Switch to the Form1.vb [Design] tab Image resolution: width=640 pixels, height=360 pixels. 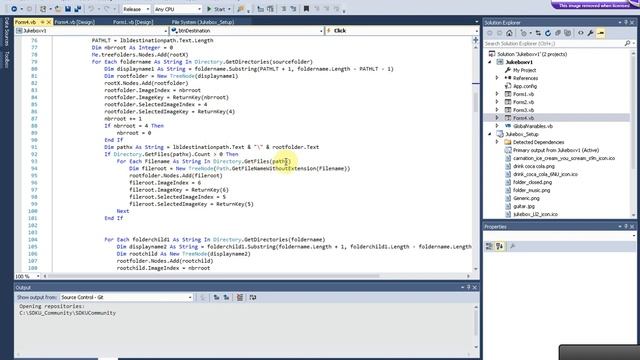click(x=133, y=22)
